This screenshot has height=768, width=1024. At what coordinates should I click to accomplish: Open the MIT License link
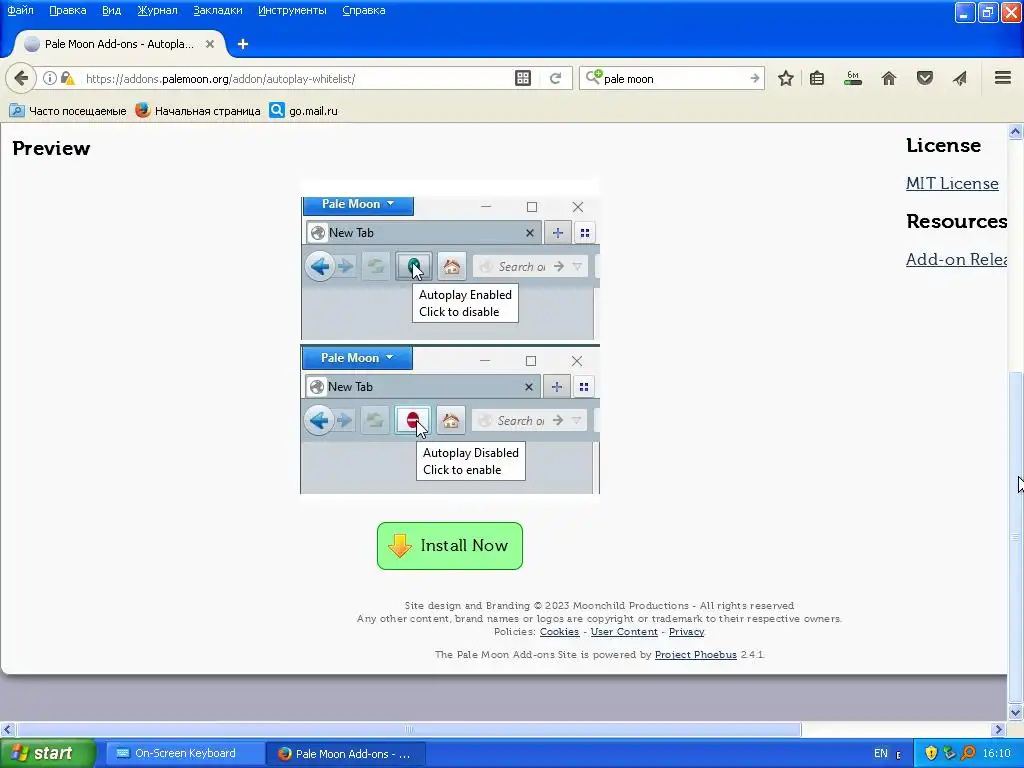(952, 184)
